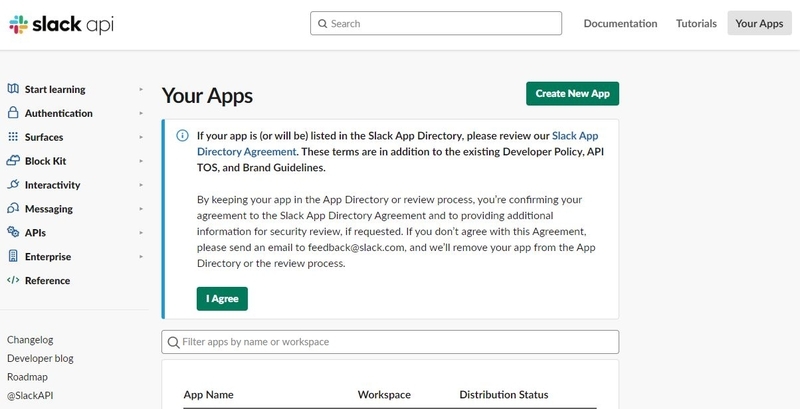Click the App Name column header
Viewport: 800px width, 409px height.
[x=208, y=395]
